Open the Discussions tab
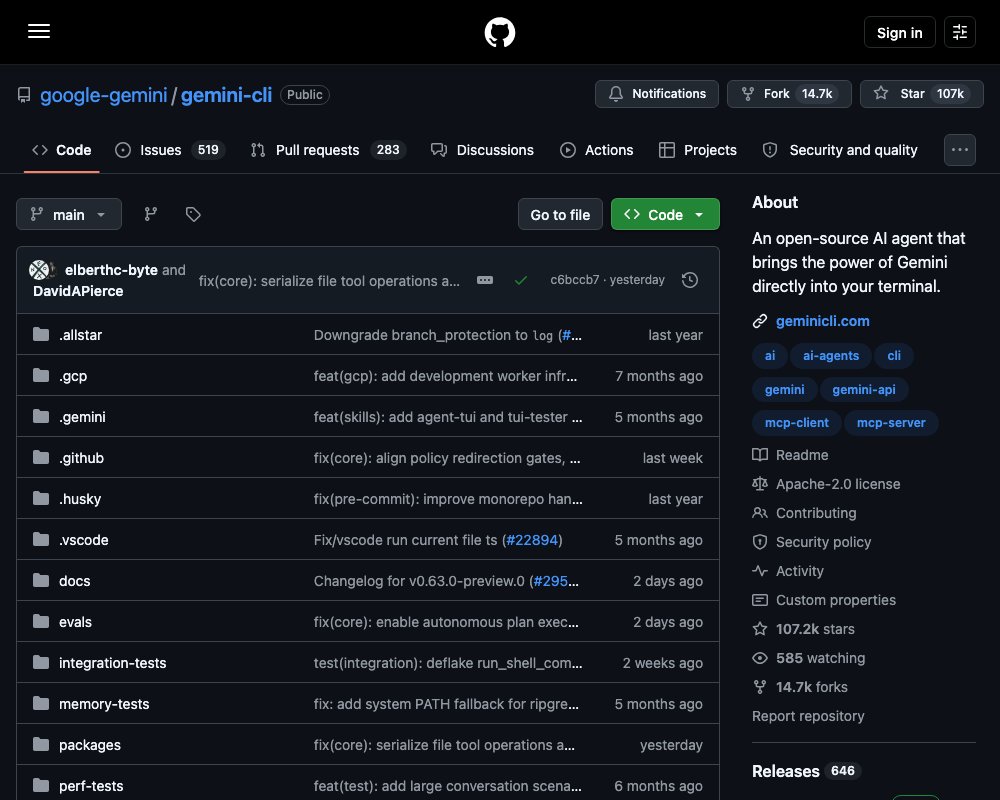Viewport: 1000px width, 800px height. [x=482, y=150]
